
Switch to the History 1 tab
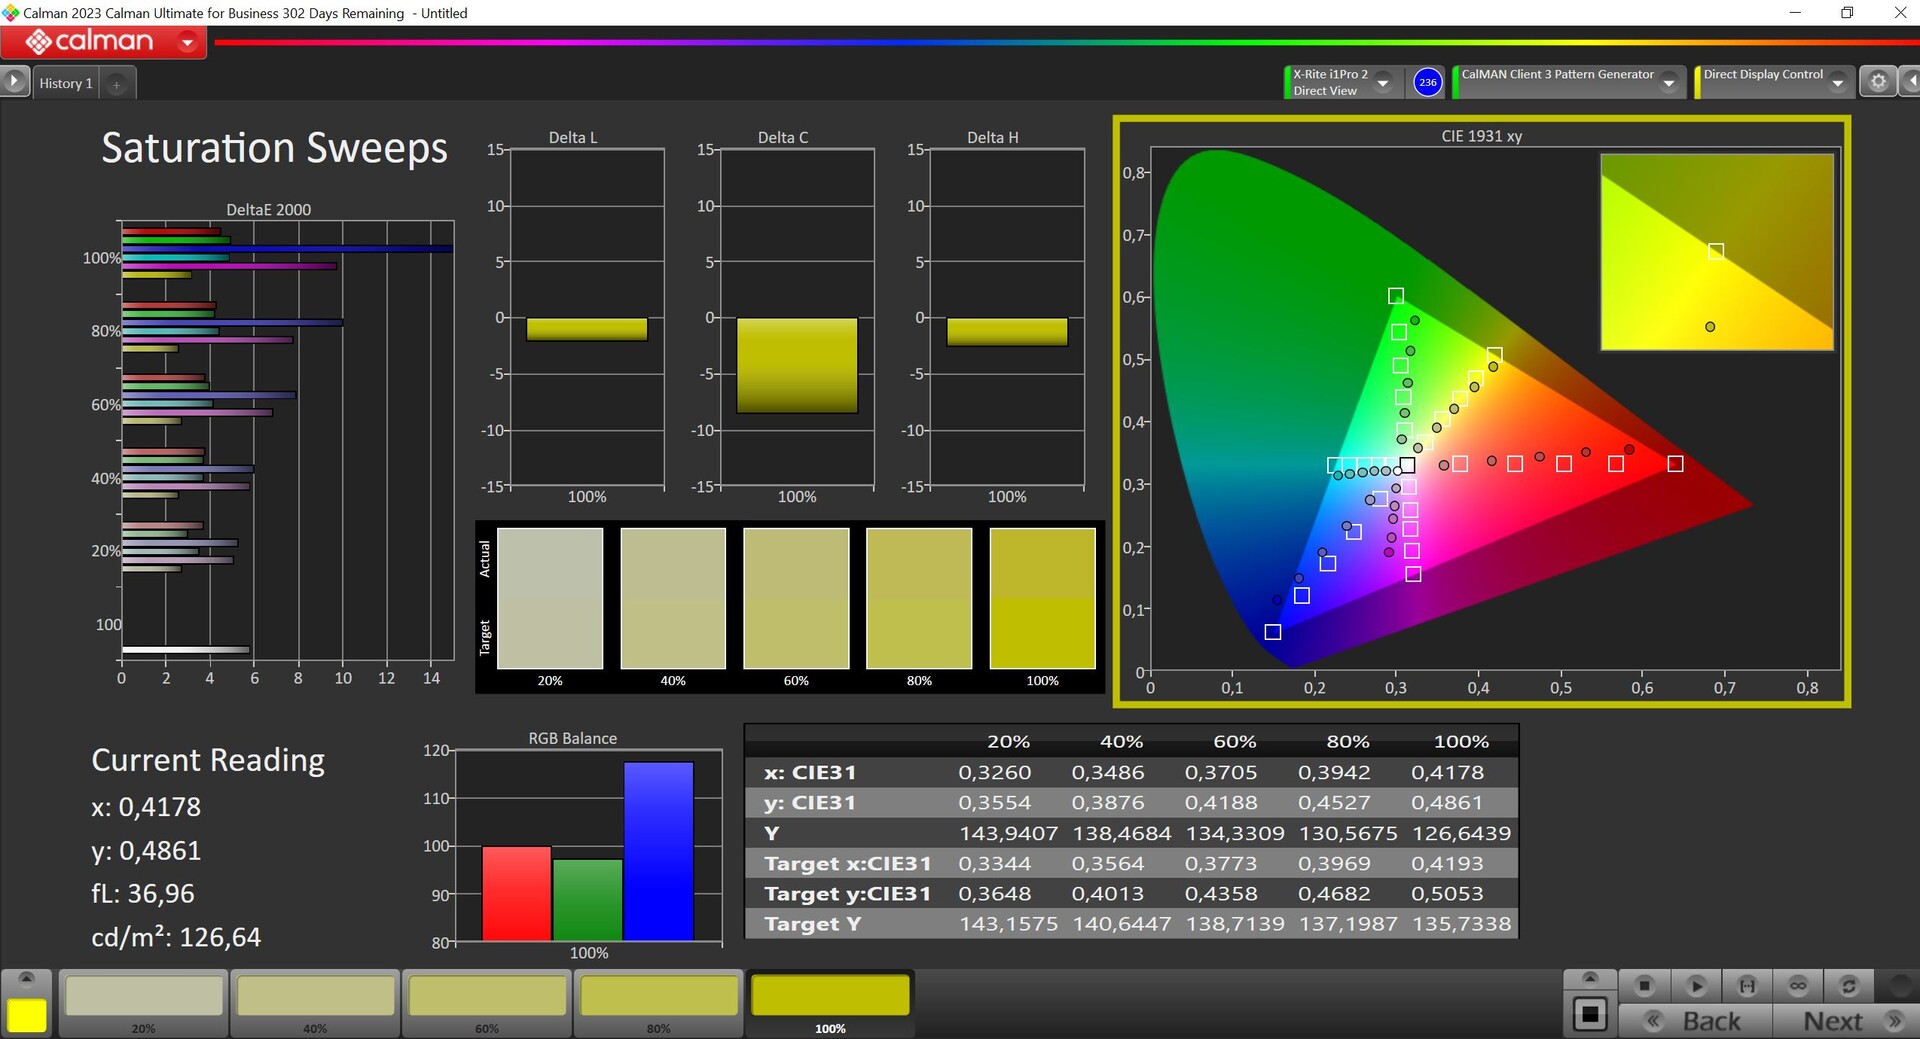[66, 83]
